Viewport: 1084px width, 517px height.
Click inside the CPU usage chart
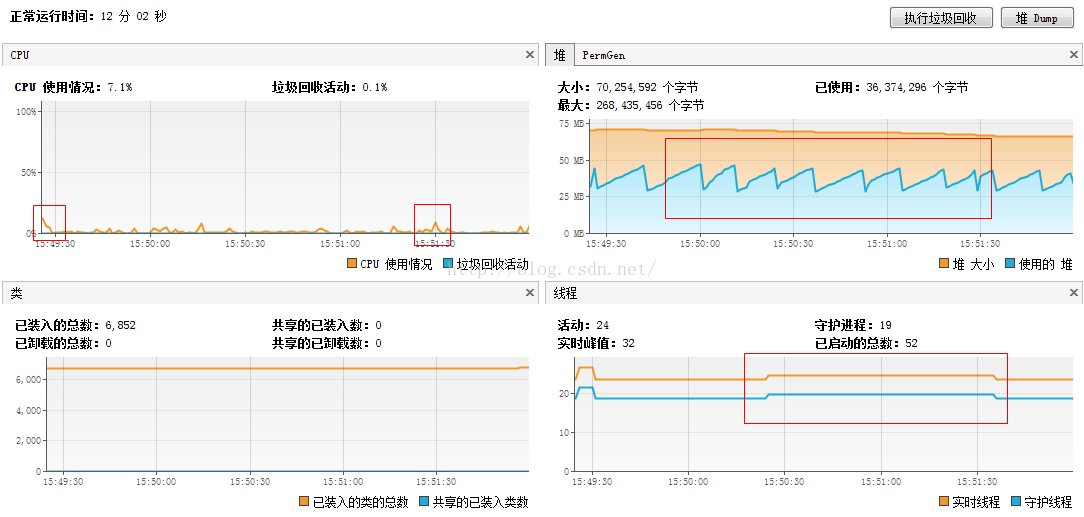pyautogui.click(x=280, y=170)
